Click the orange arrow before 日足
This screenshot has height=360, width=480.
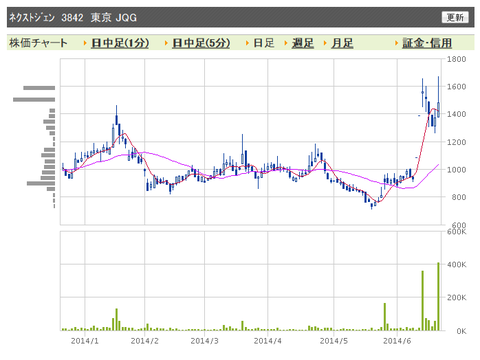point(247,43)
